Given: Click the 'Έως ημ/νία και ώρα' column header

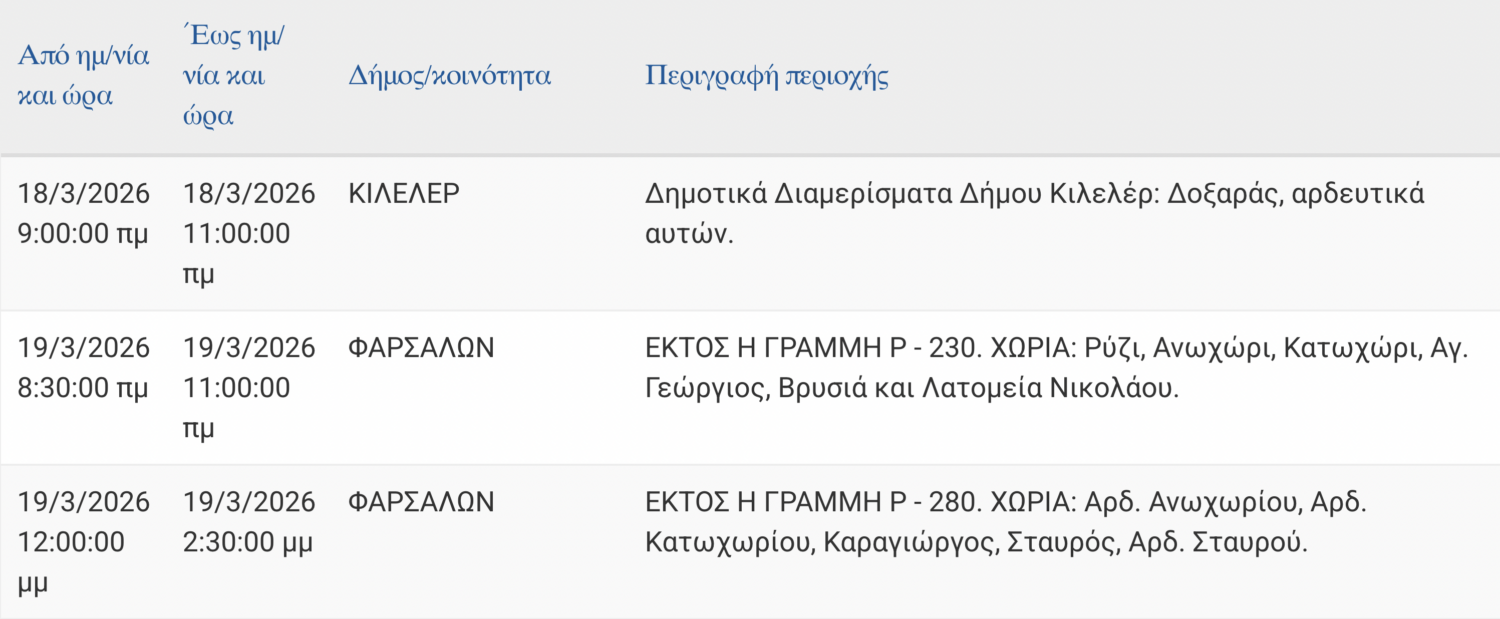Looking at the screenshot, I should click(233, 76).
